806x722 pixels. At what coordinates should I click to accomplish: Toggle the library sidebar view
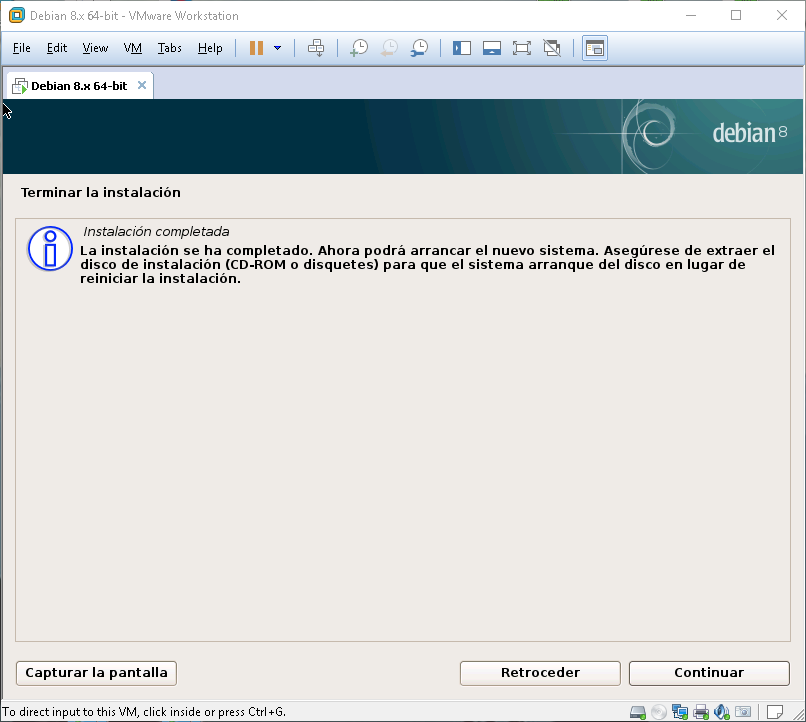pos(462,48)
